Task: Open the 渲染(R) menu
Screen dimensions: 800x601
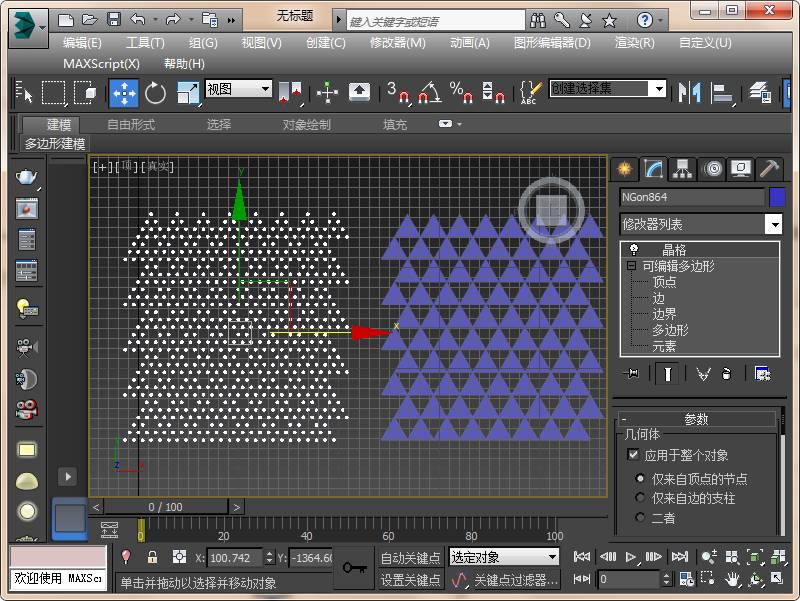Action: (x=634, y=43)
